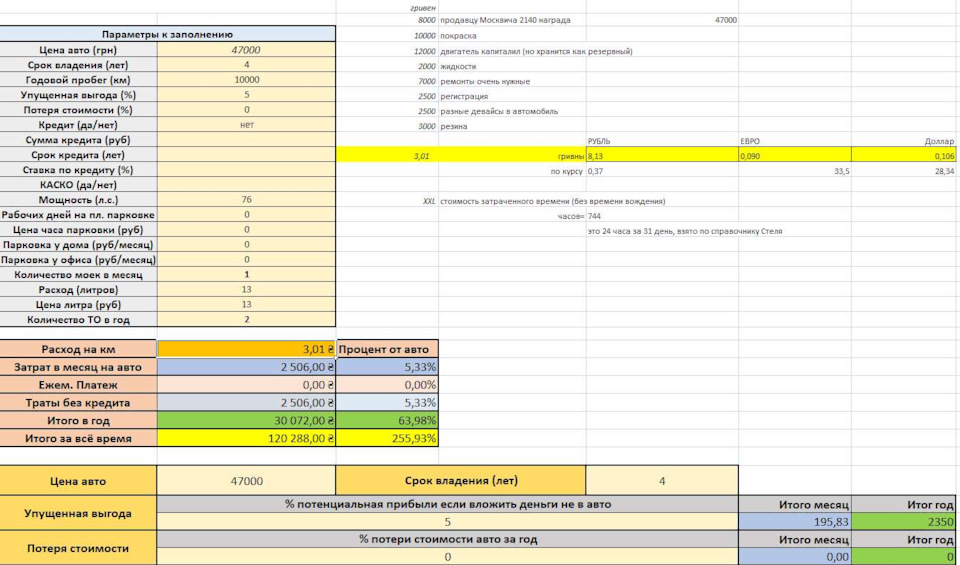Select the 'Количество моек в месяц' label
960x565 pixels.
[x=78, y=275]
